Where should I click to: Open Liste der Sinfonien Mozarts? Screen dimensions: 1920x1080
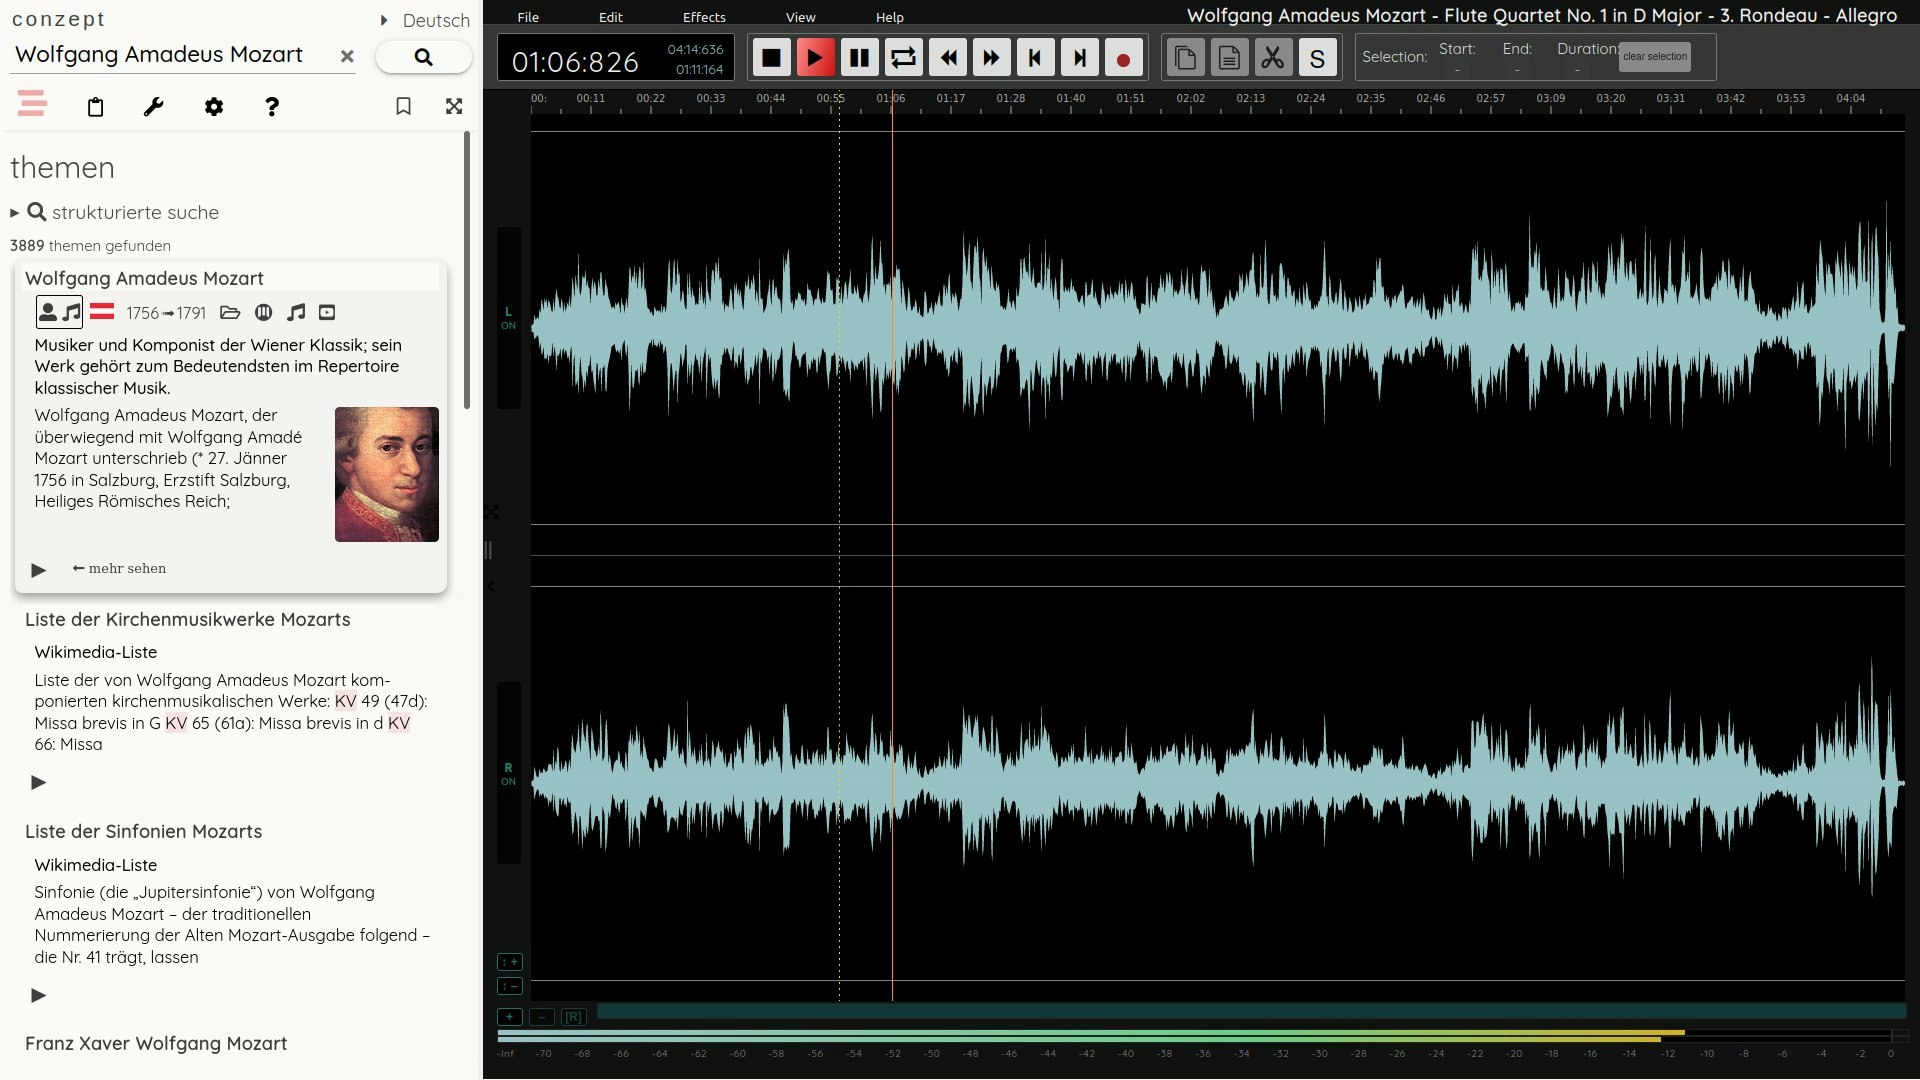(x=144, y=831)
